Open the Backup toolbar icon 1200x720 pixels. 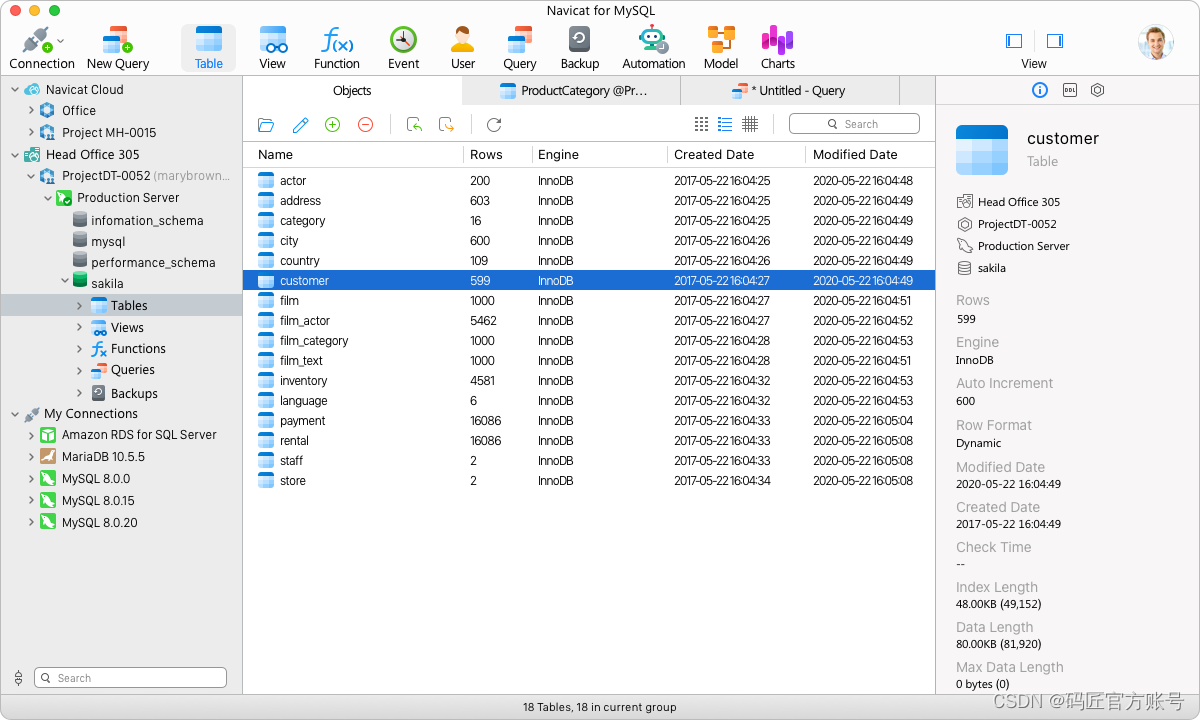(580, 47)
